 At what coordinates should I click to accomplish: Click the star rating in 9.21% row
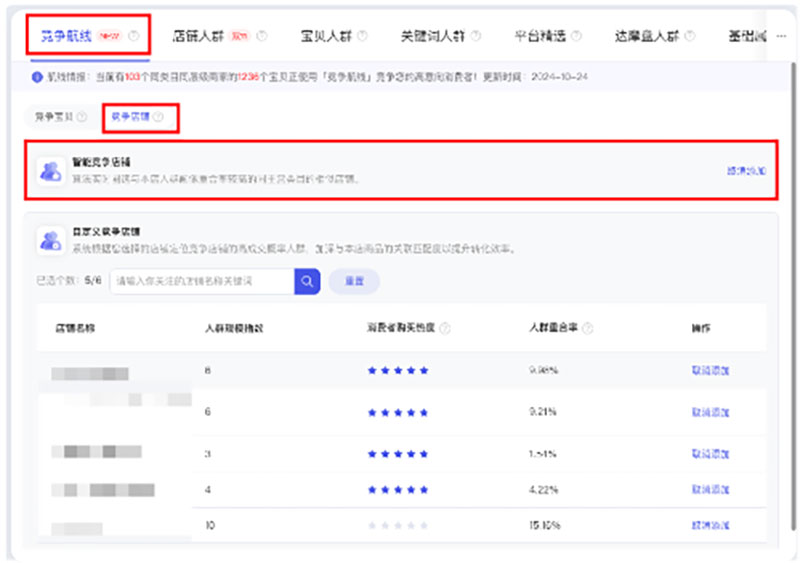click(x=398, y=412)
